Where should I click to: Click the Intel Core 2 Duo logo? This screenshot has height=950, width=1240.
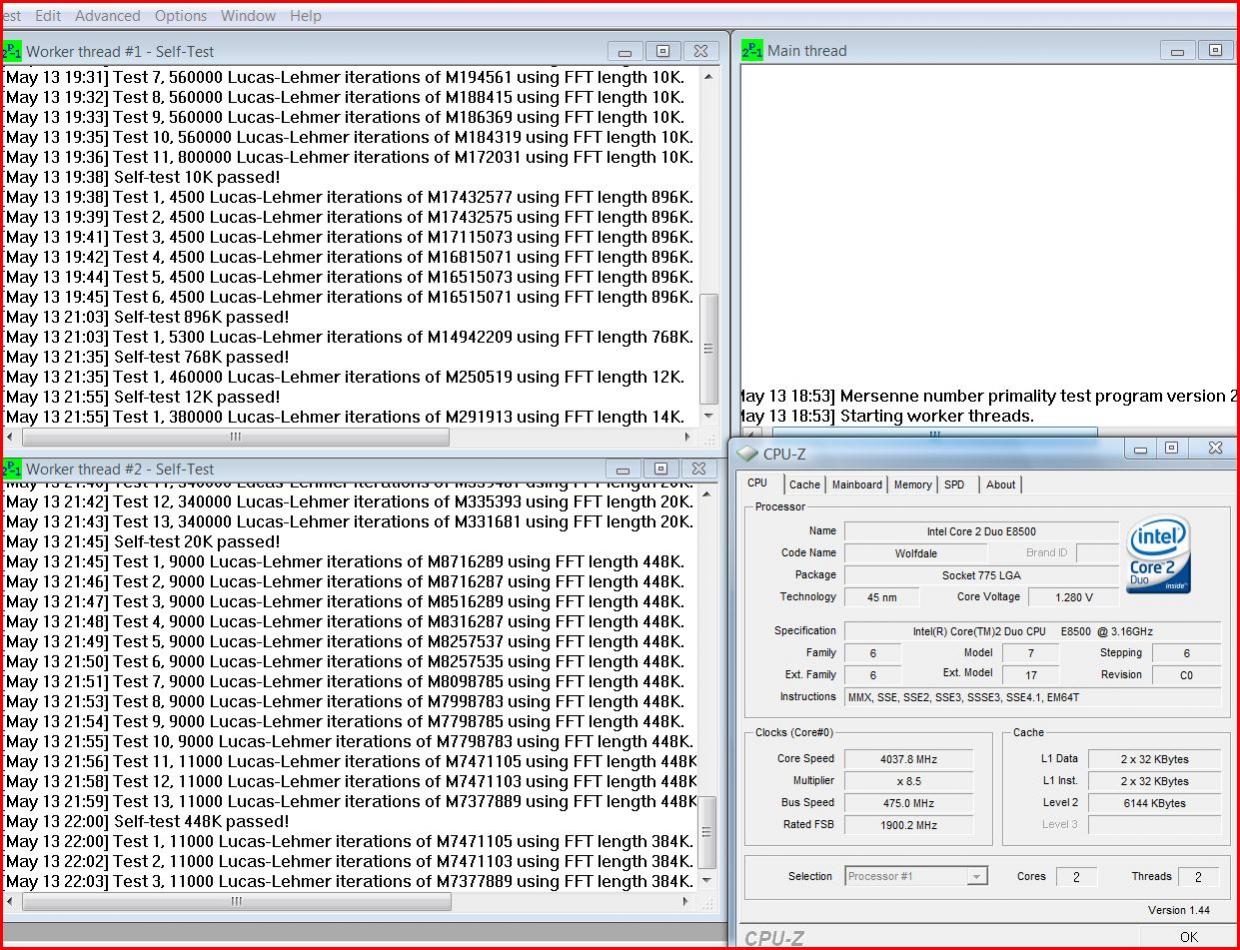(1158, 555)
